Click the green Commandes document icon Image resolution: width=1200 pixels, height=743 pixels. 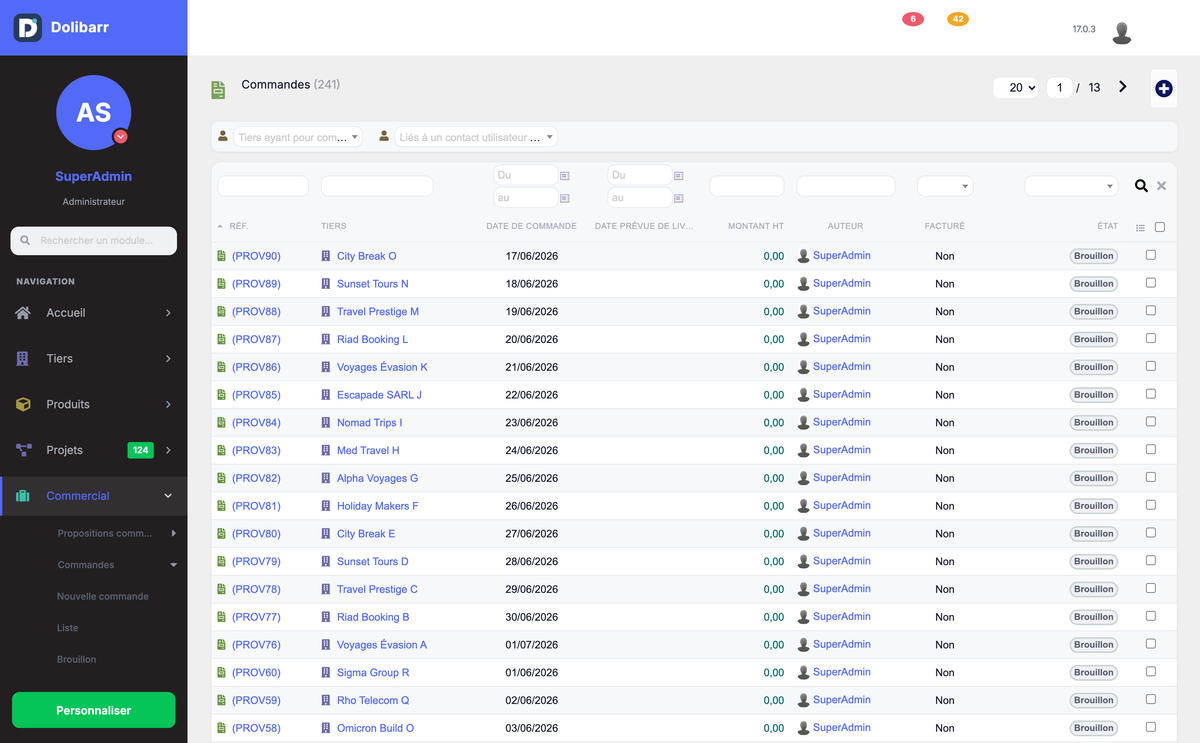tap(218, 90)
